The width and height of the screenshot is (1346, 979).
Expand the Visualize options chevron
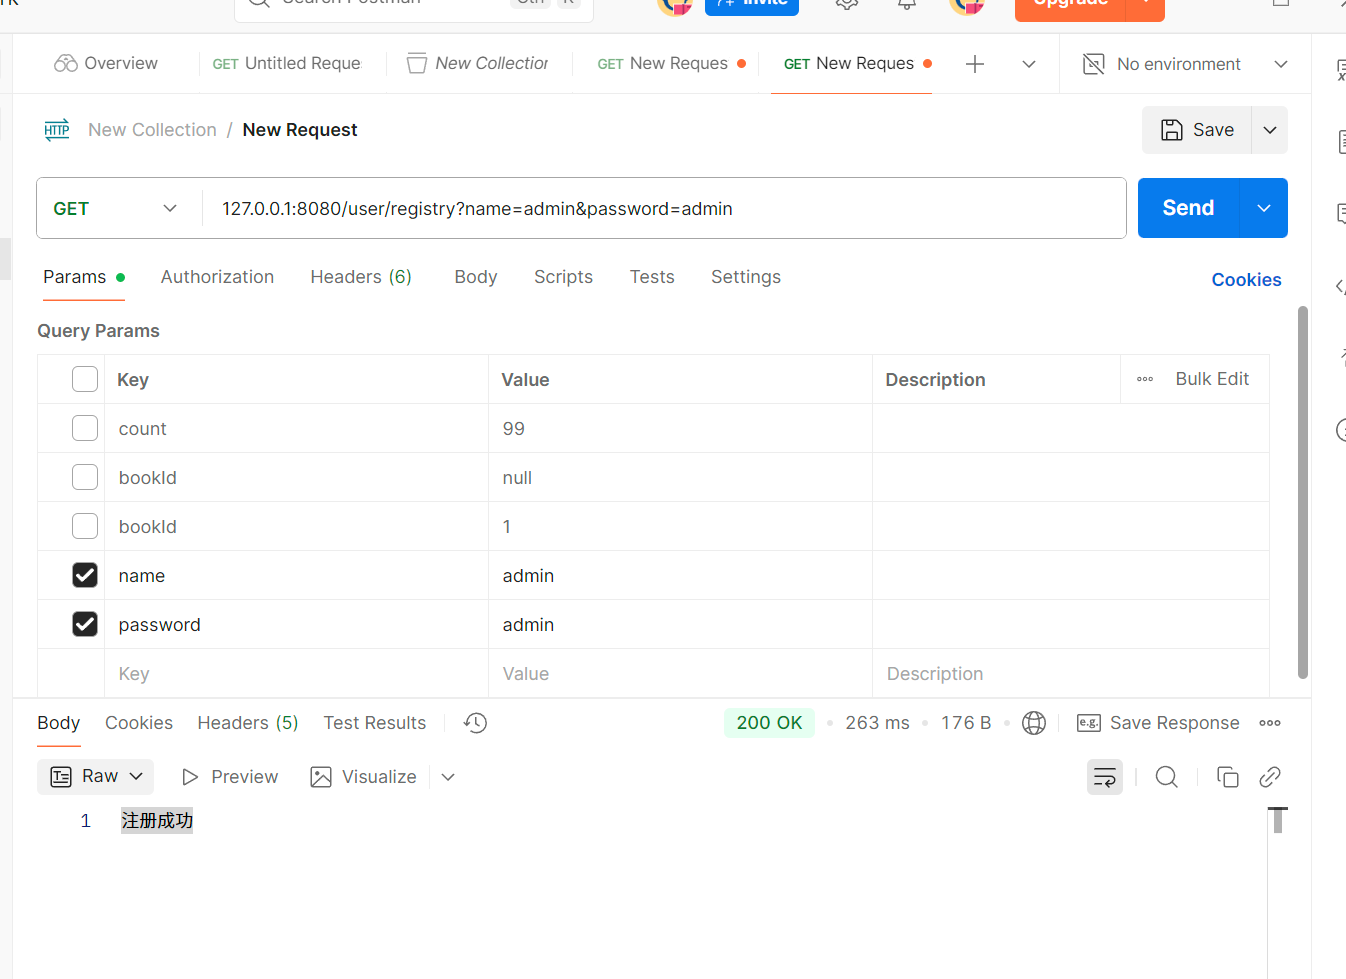tap(448, 777)
